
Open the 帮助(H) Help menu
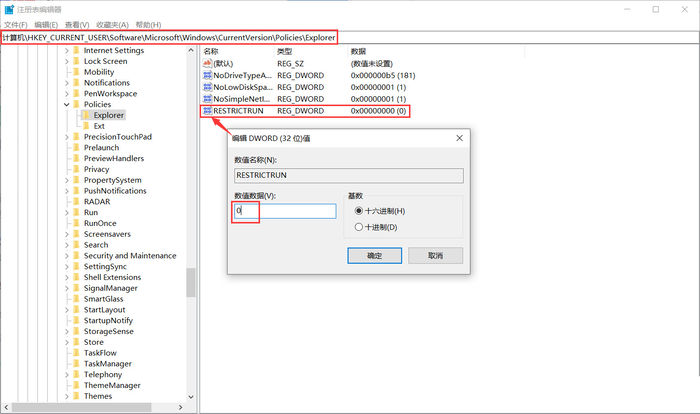(148, 25)
